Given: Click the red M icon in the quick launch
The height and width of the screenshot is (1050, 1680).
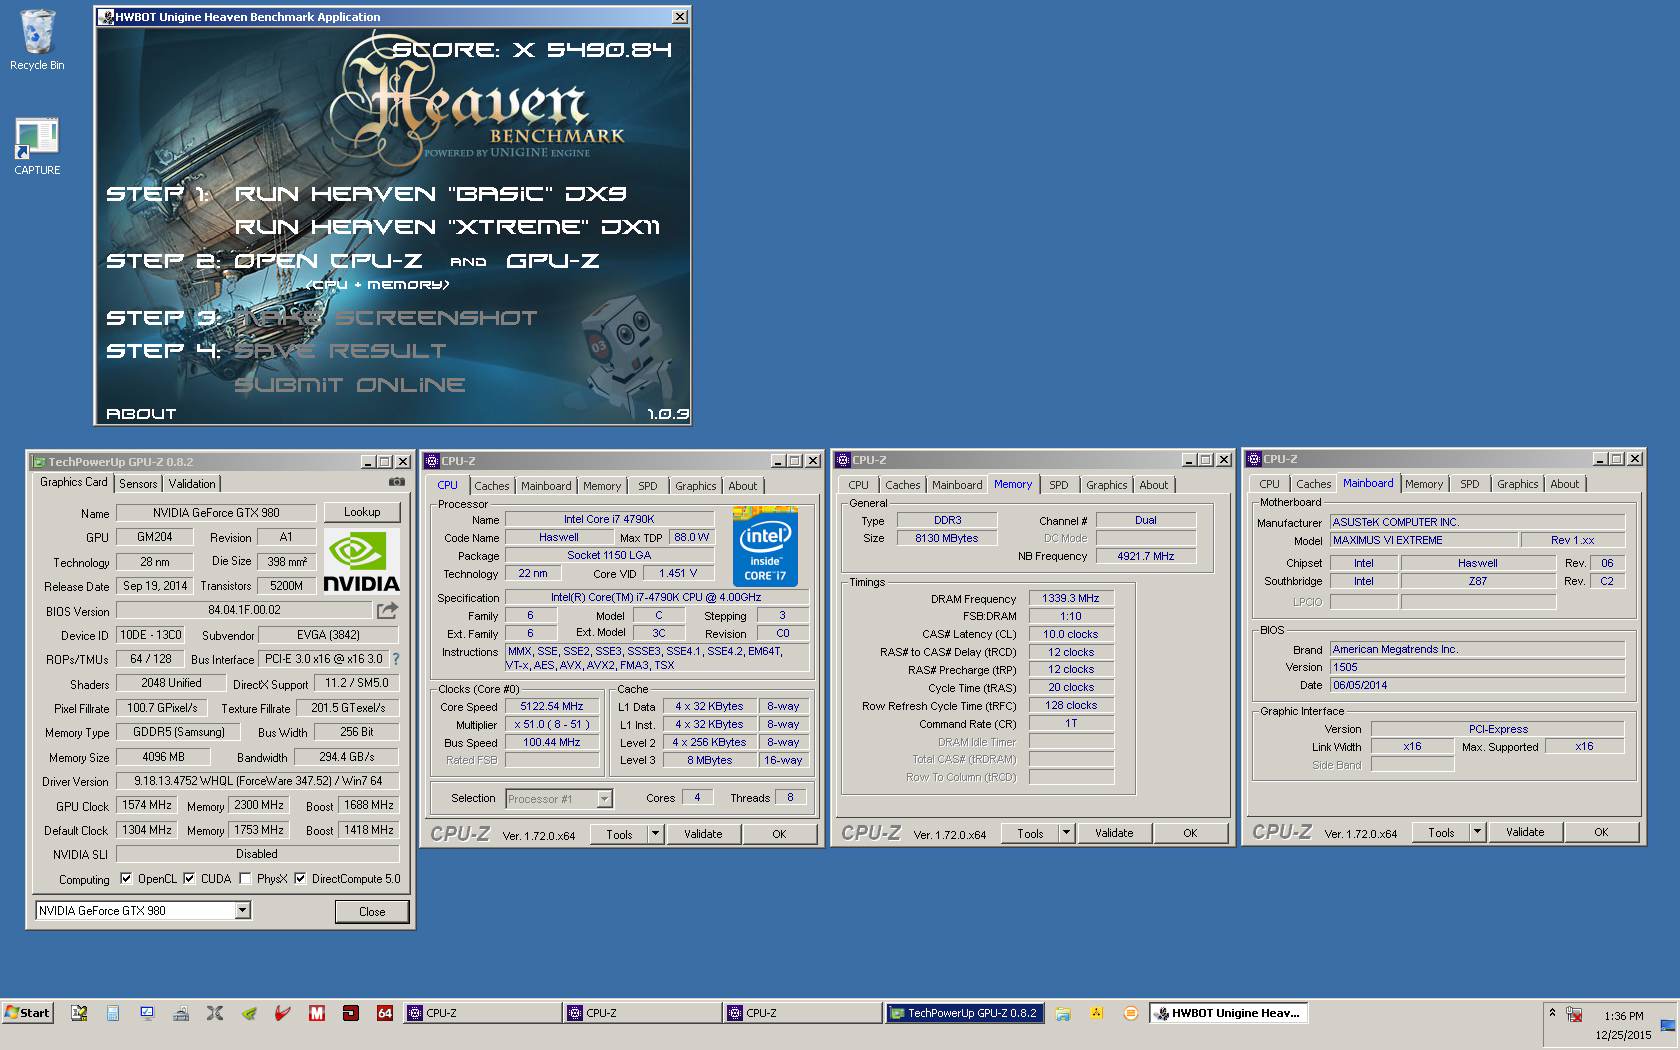Looking at the screenshot, I should [x=317, y=1013].
